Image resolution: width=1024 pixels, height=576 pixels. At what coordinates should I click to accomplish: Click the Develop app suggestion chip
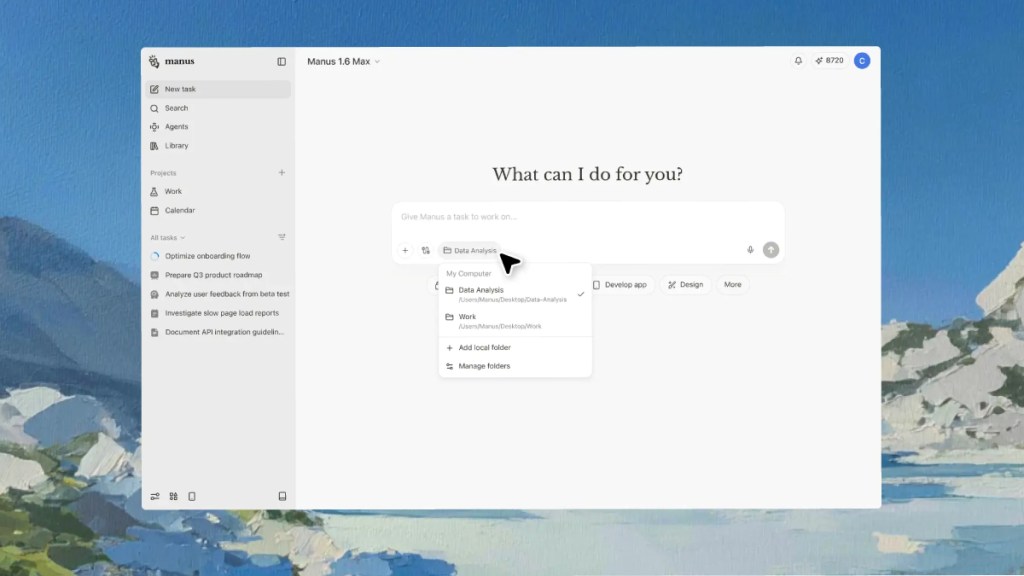point(619,285)
